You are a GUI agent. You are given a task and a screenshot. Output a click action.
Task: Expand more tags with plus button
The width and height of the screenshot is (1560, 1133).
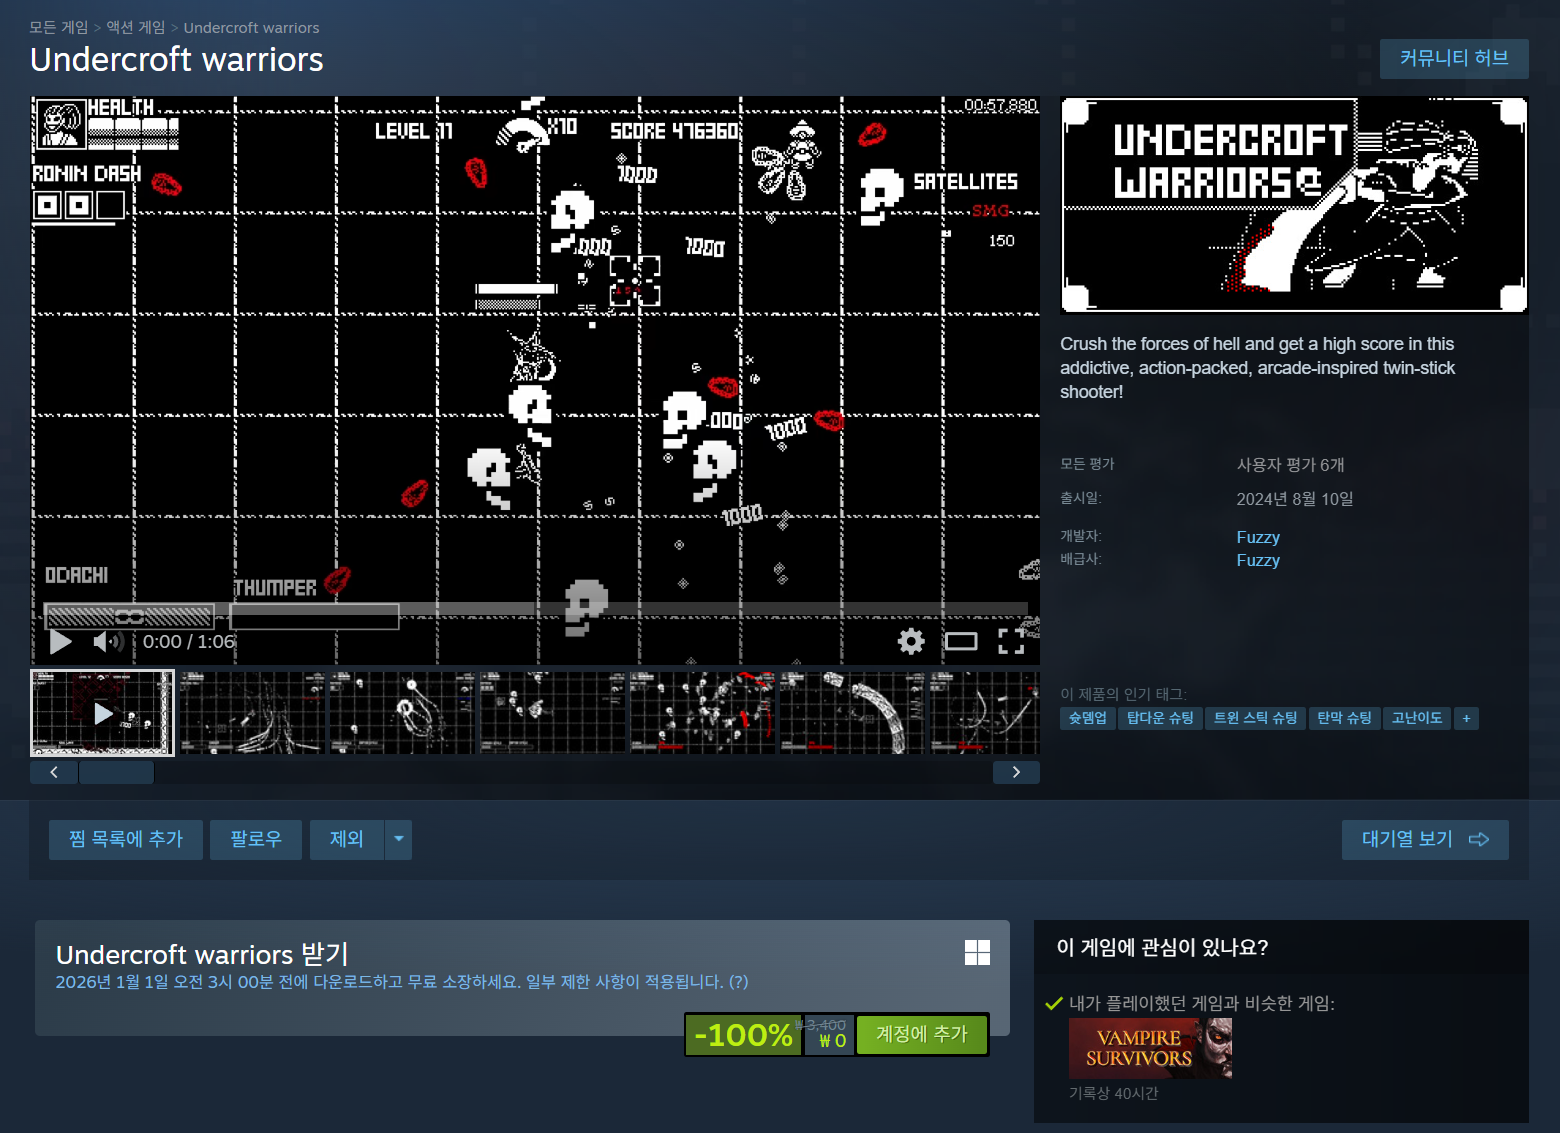pos(1466,718)
